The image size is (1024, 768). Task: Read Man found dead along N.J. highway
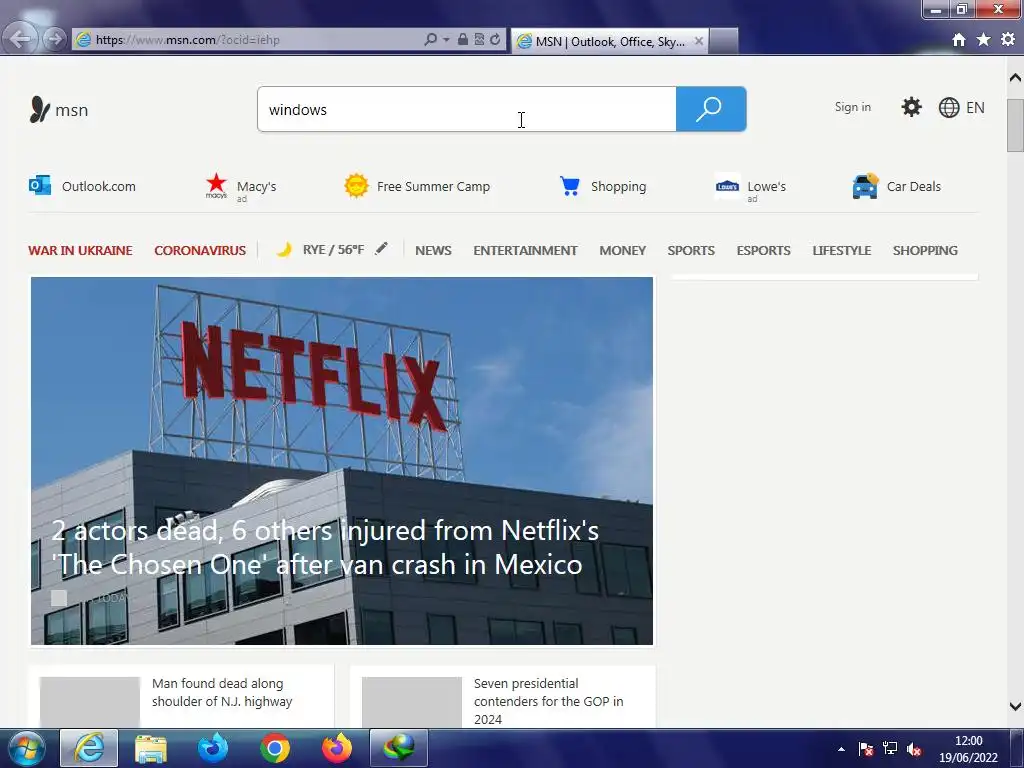(x=222, y=692)
